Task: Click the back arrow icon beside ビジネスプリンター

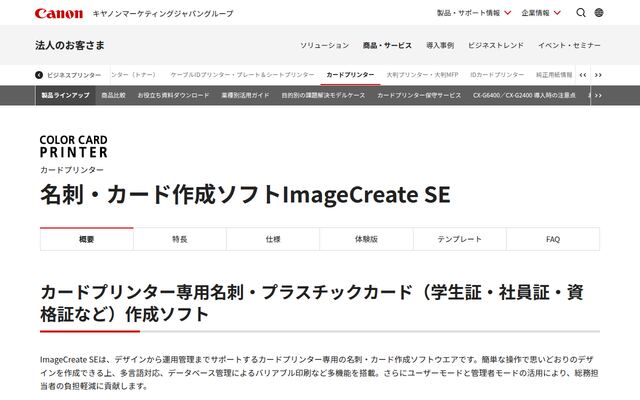Action: click(39, 75)
